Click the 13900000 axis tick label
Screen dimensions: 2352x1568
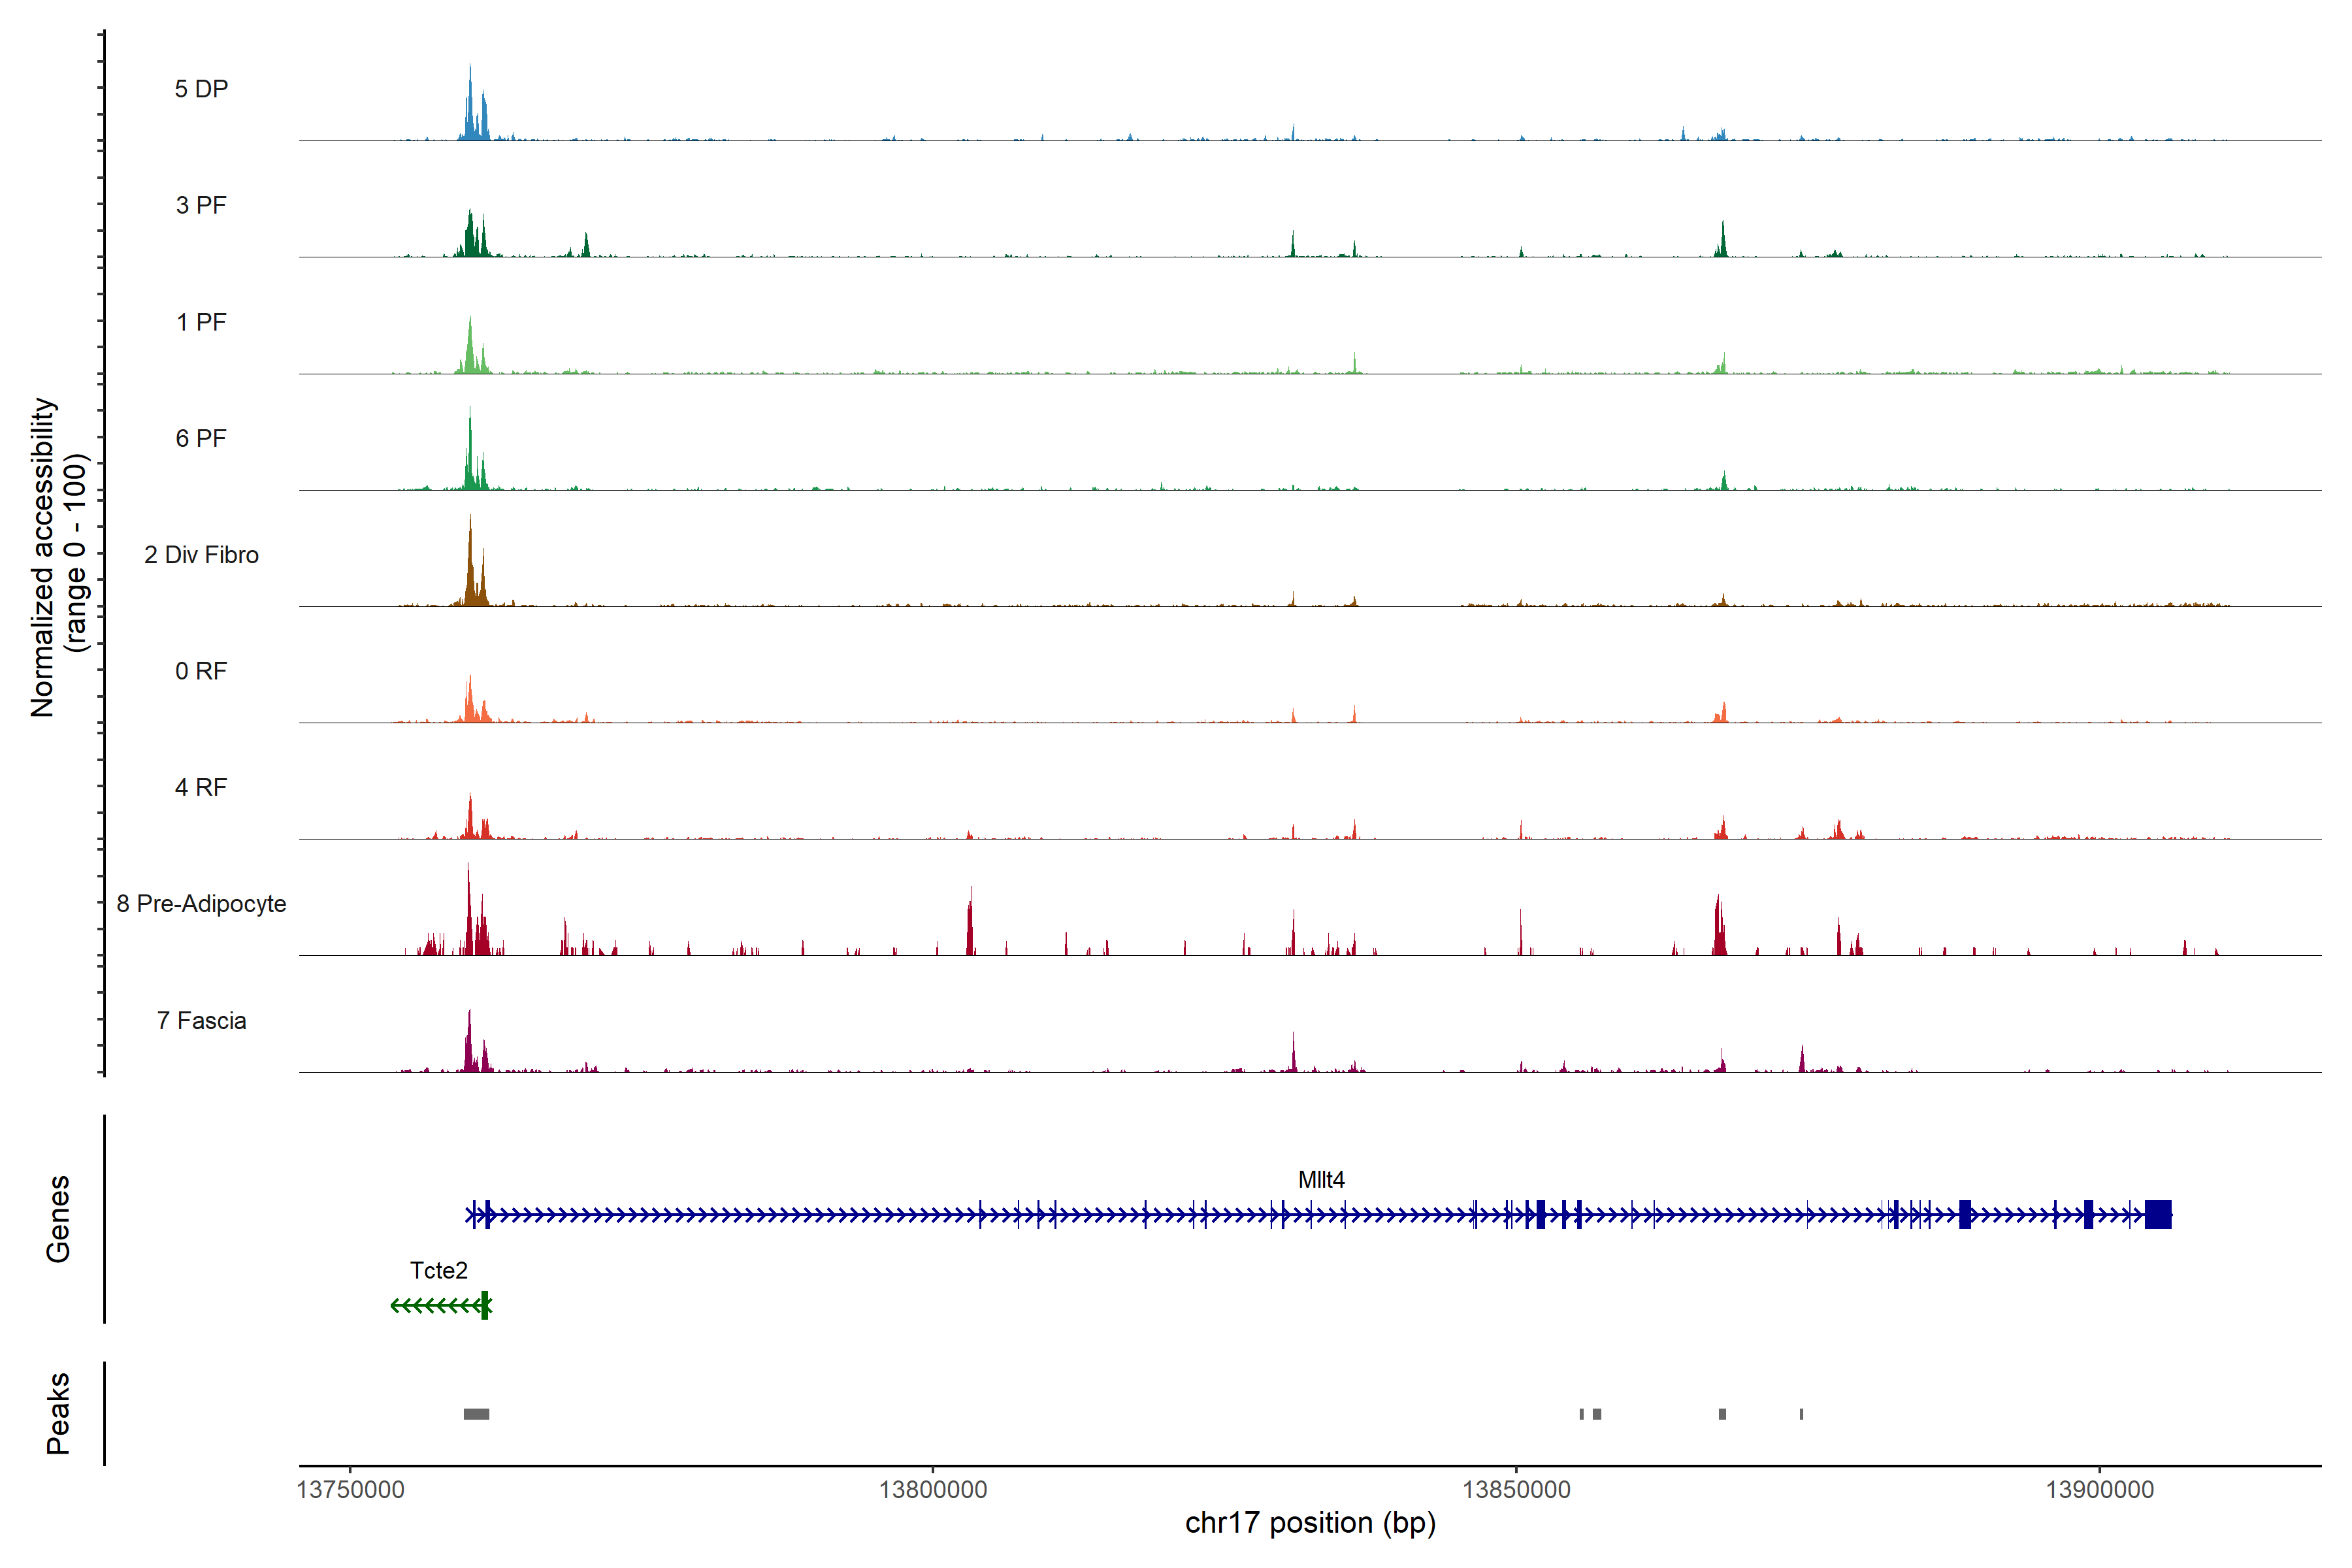point(2099,1490)
